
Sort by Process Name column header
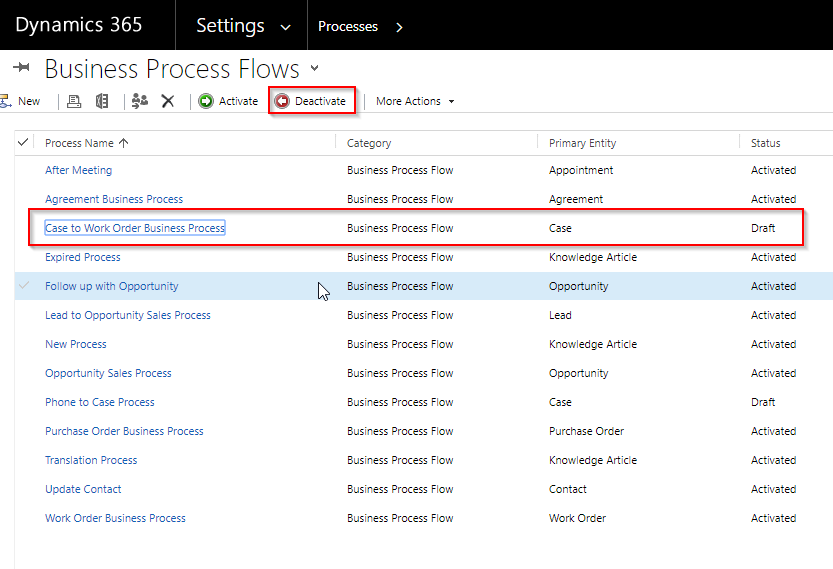click(x=79, y=143)
